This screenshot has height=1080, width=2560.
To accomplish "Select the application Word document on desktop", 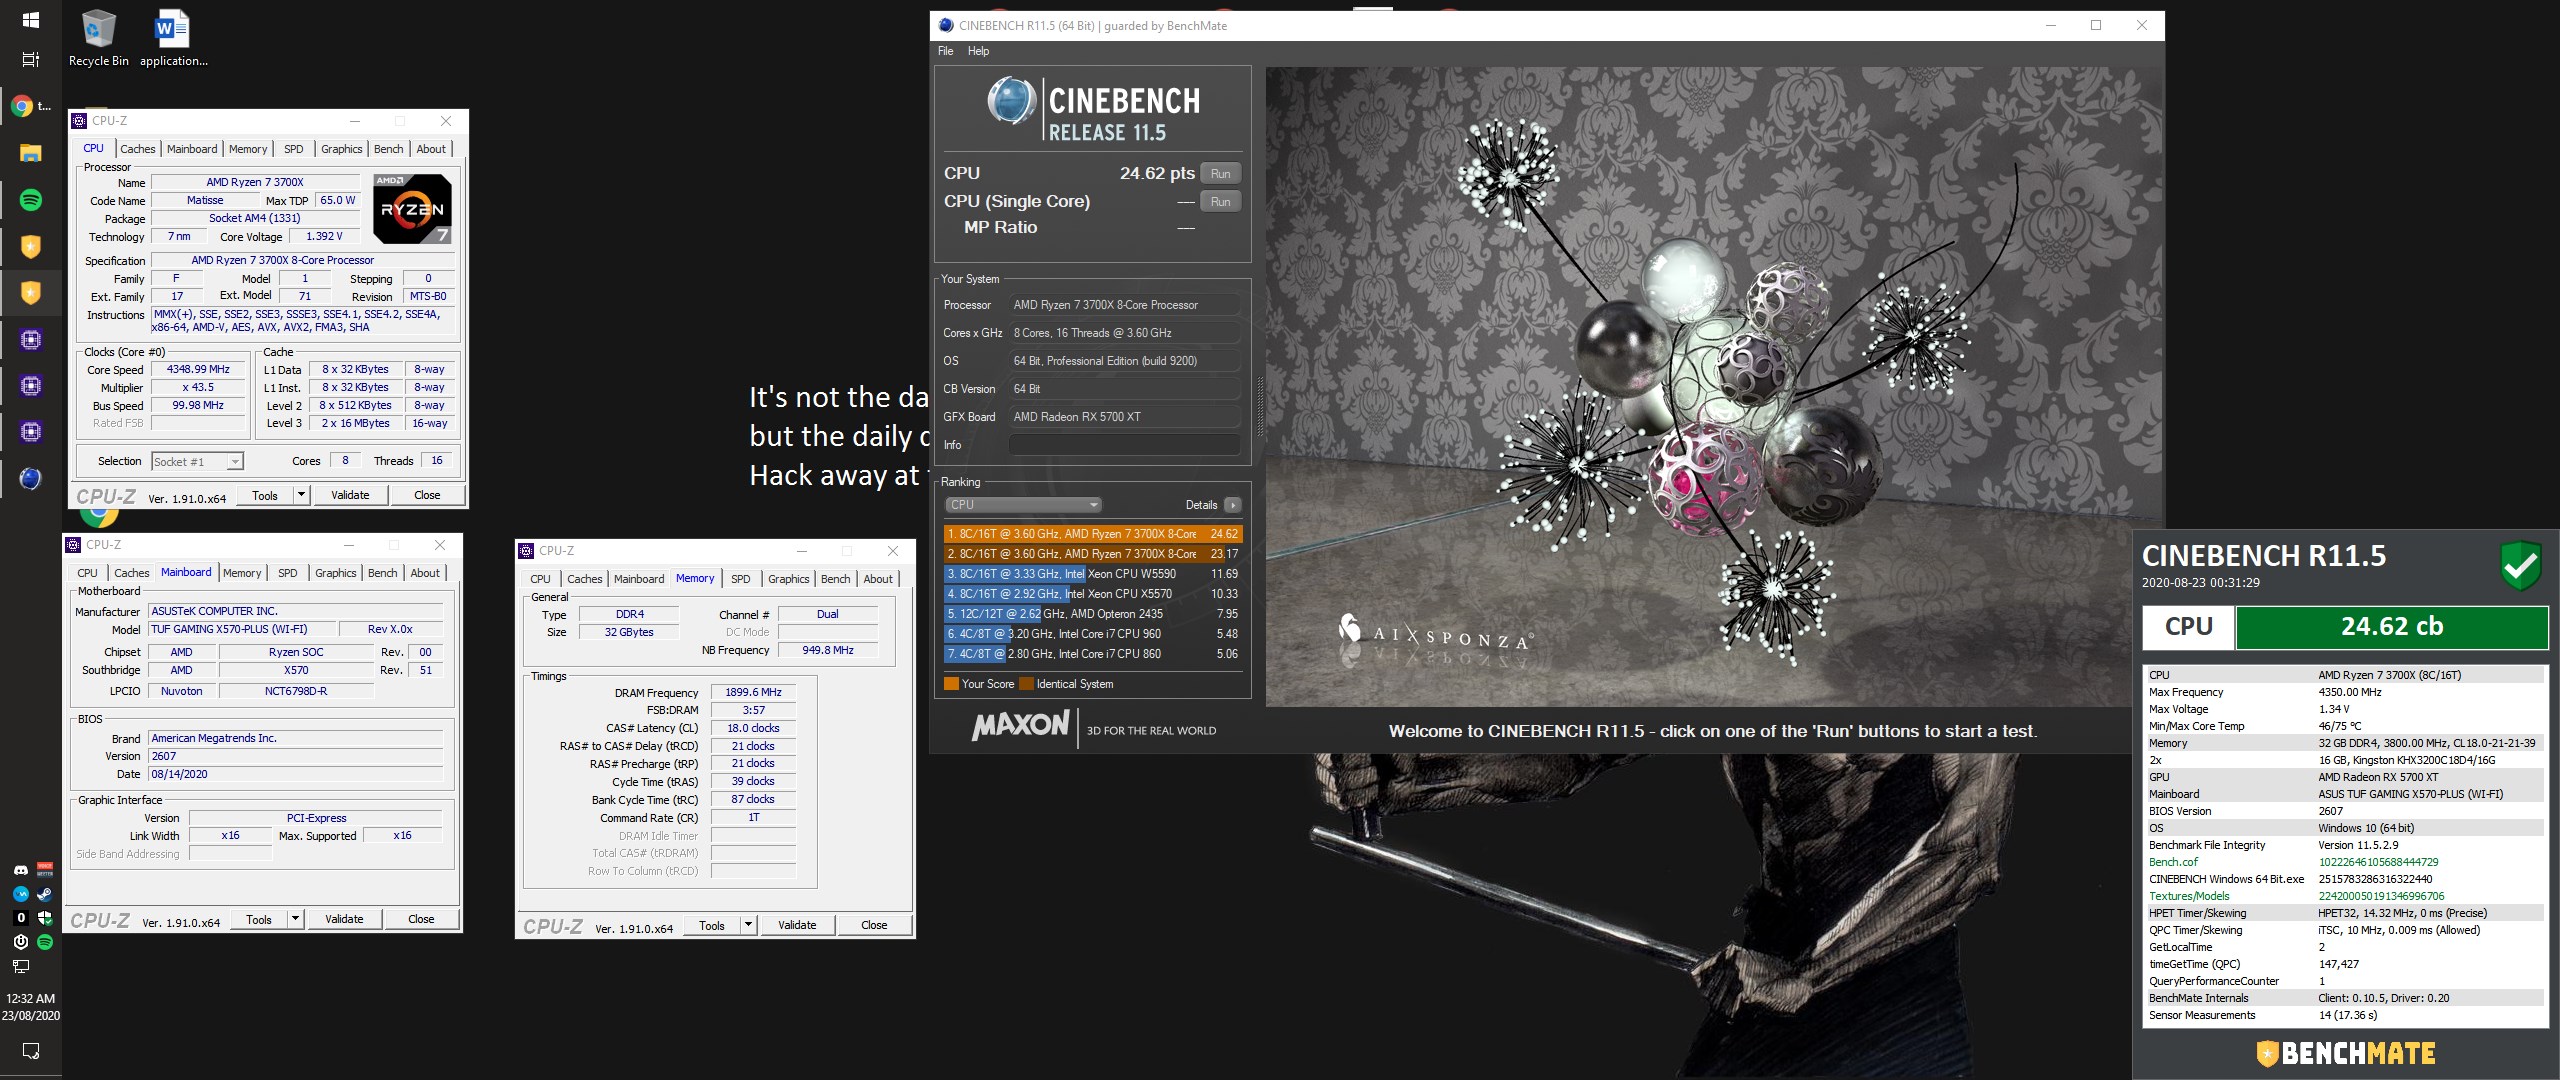I will click(x=173, y=38).
